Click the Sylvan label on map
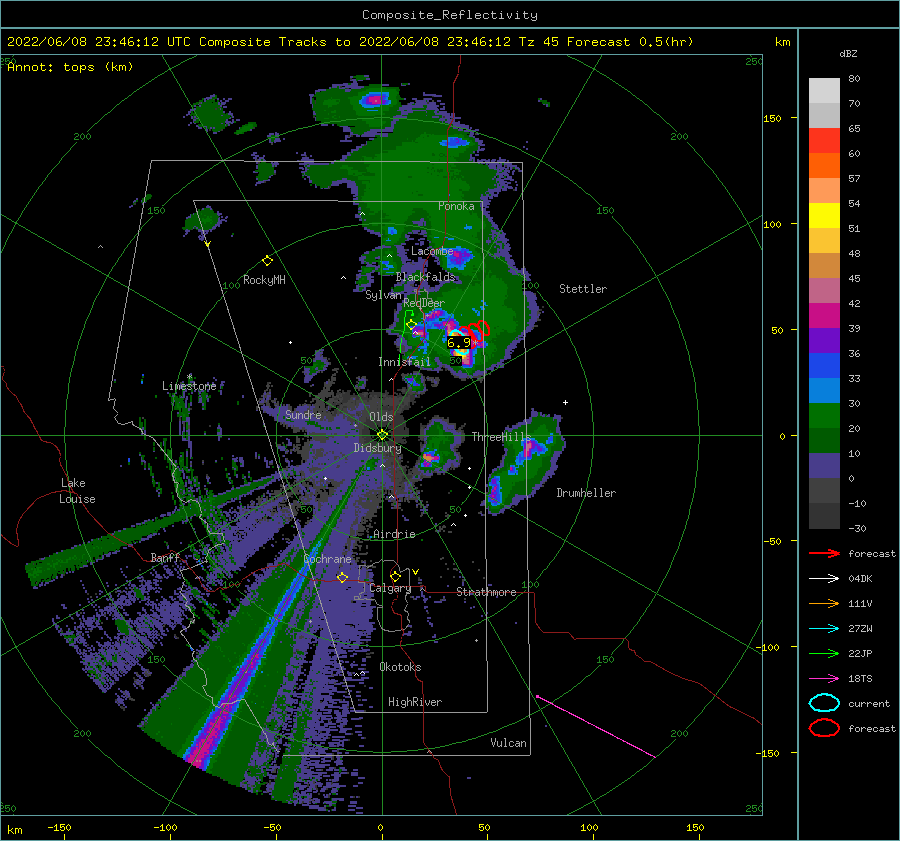Screen dimensions: 900x841 (383, 295)
